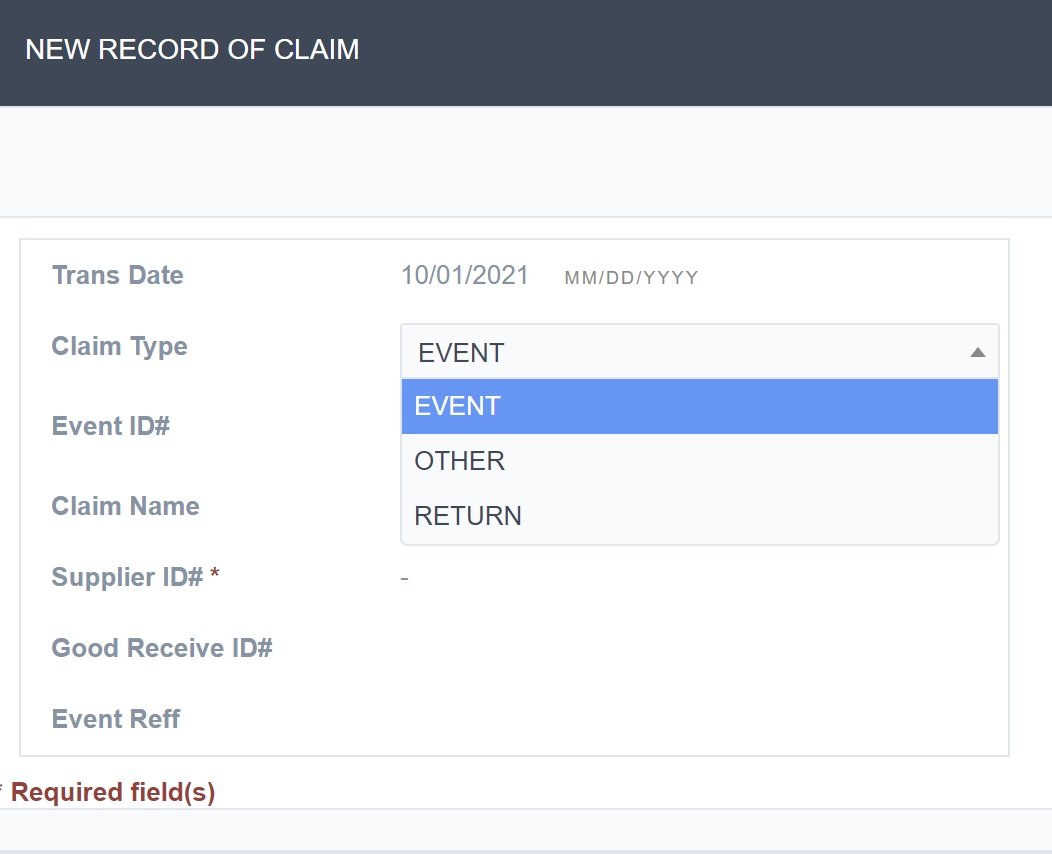This screenshot has height=854, width=1052.
Task: Click the Claim Type combo box showing EVENT
Action: click(x=680, y=352)
